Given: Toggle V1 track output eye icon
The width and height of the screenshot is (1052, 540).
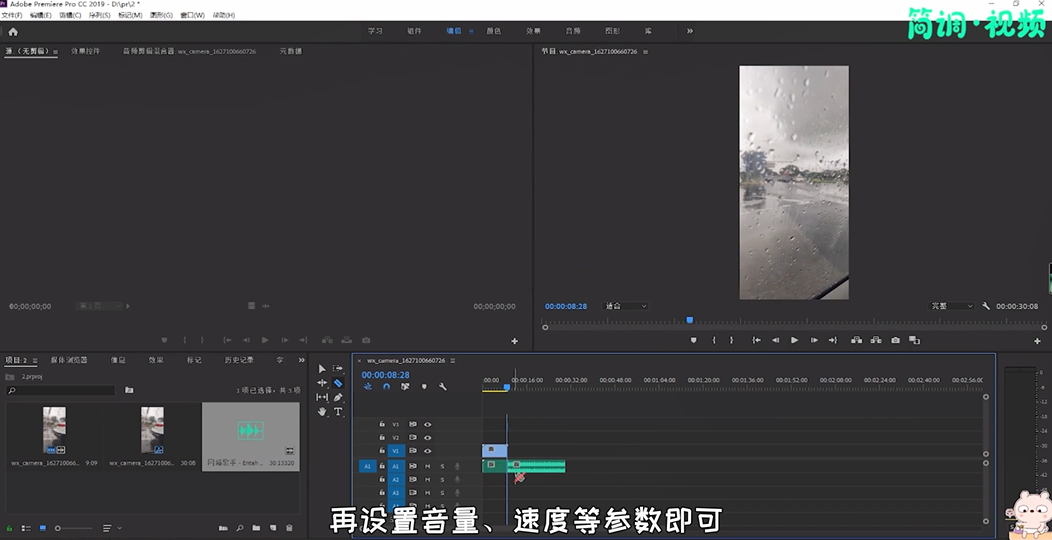Looking at the screenshot, I should click(x=428, y=451).
